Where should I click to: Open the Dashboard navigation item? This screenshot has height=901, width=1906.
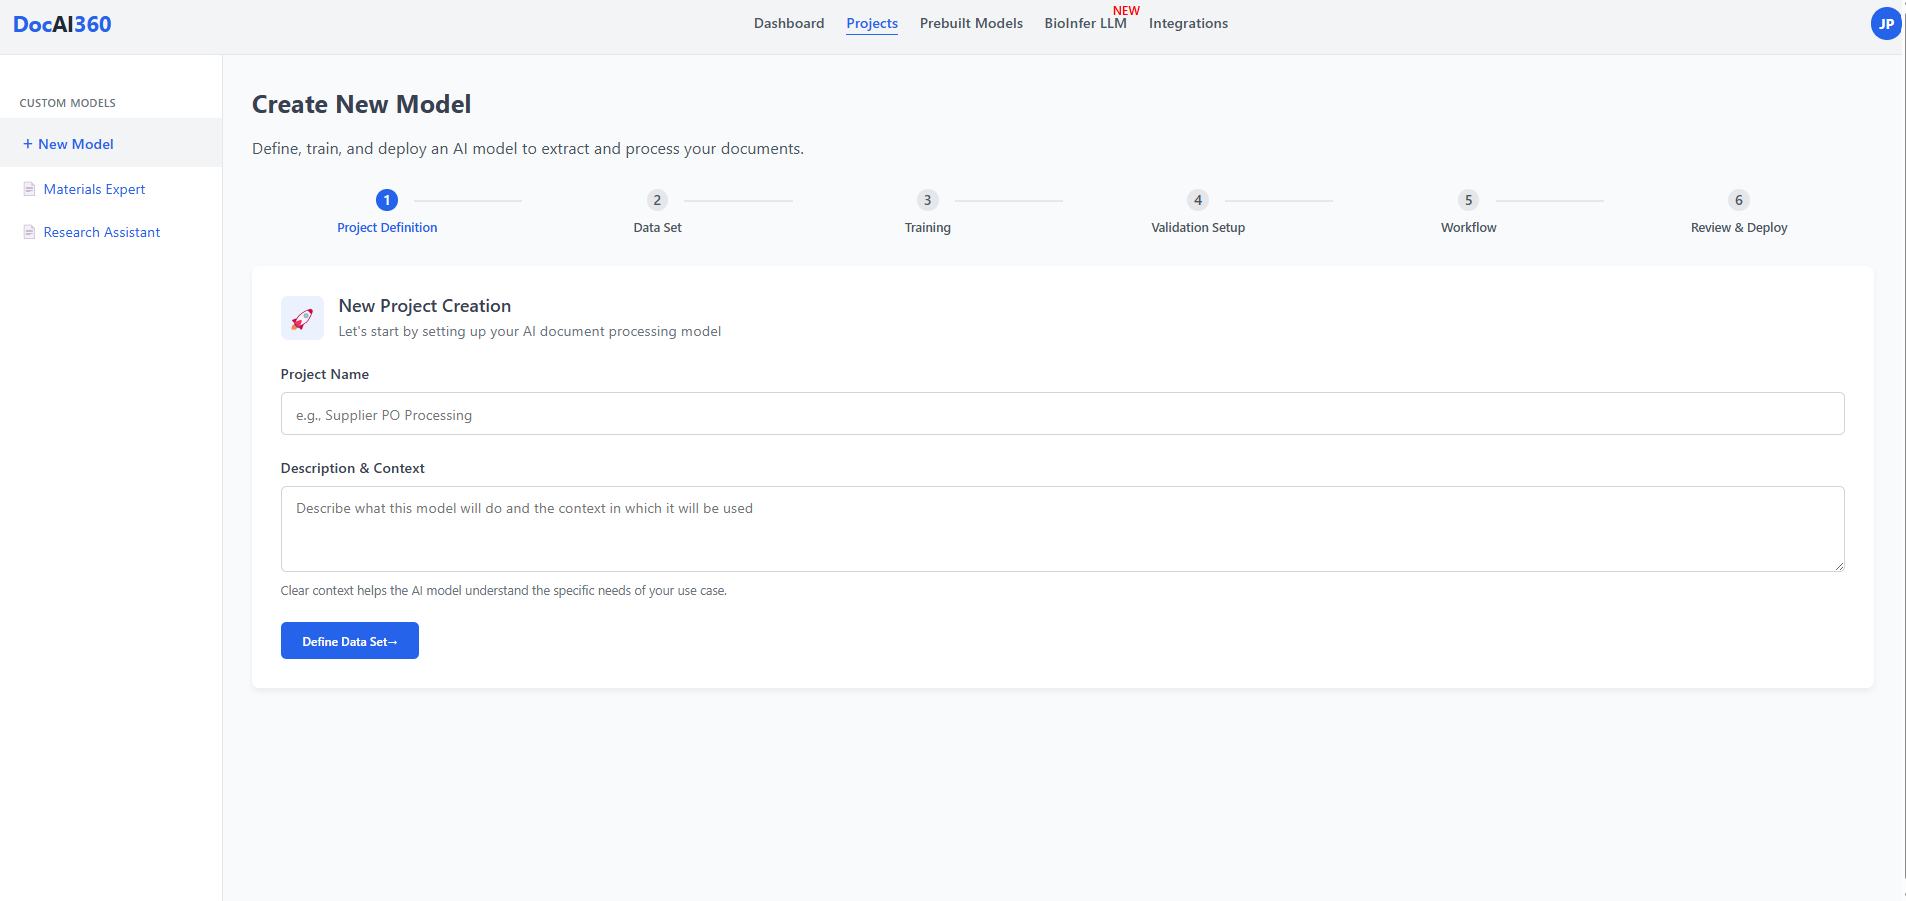pos(789,22)
